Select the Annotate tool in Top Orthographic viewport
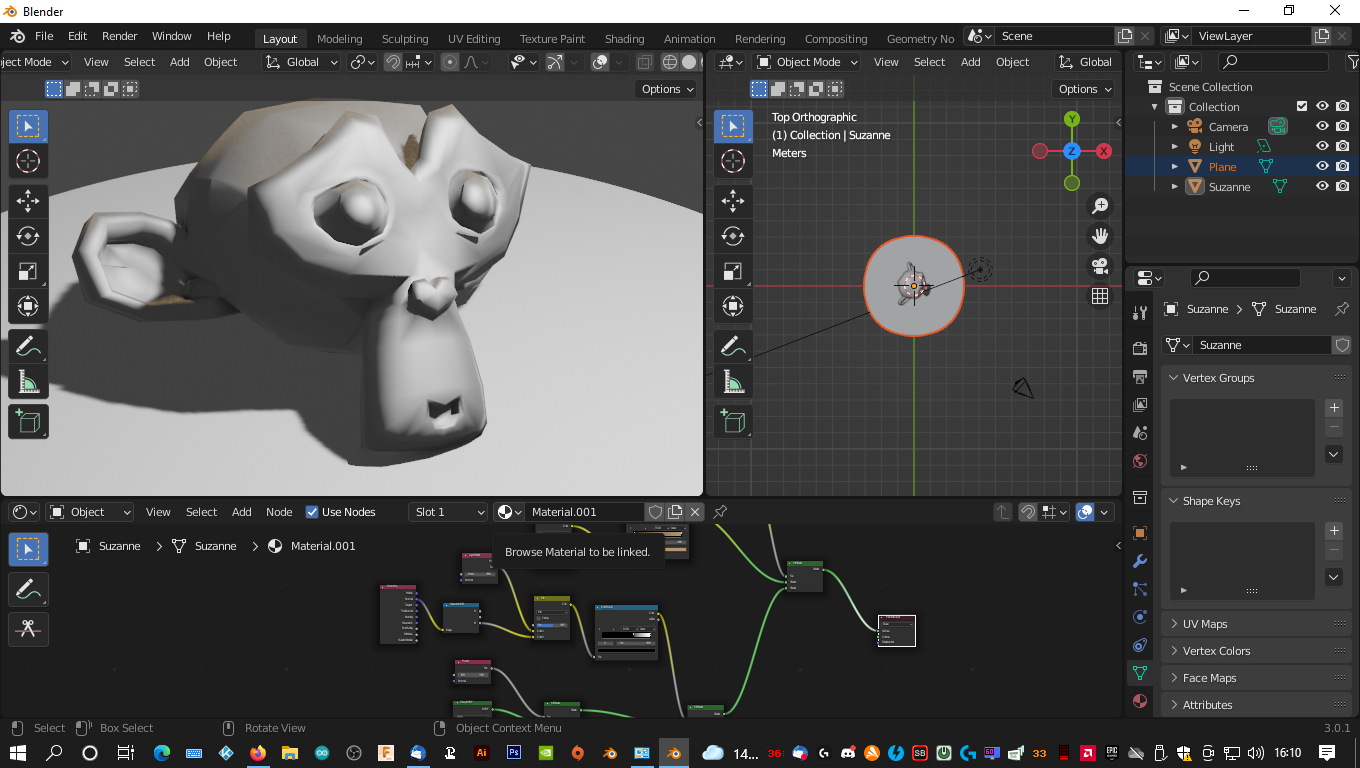1360x768 pixels. tap(733, 346)
